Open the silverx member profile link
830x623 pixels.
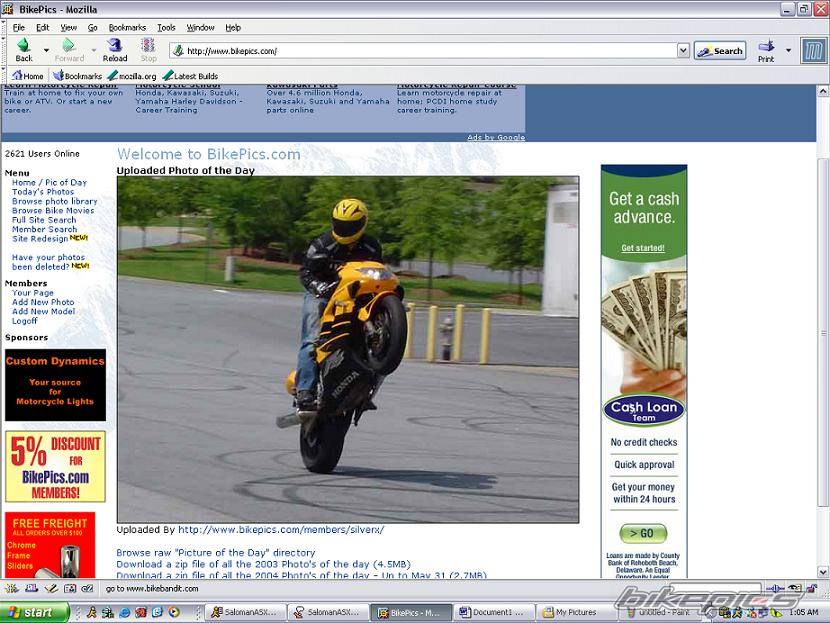281,529
